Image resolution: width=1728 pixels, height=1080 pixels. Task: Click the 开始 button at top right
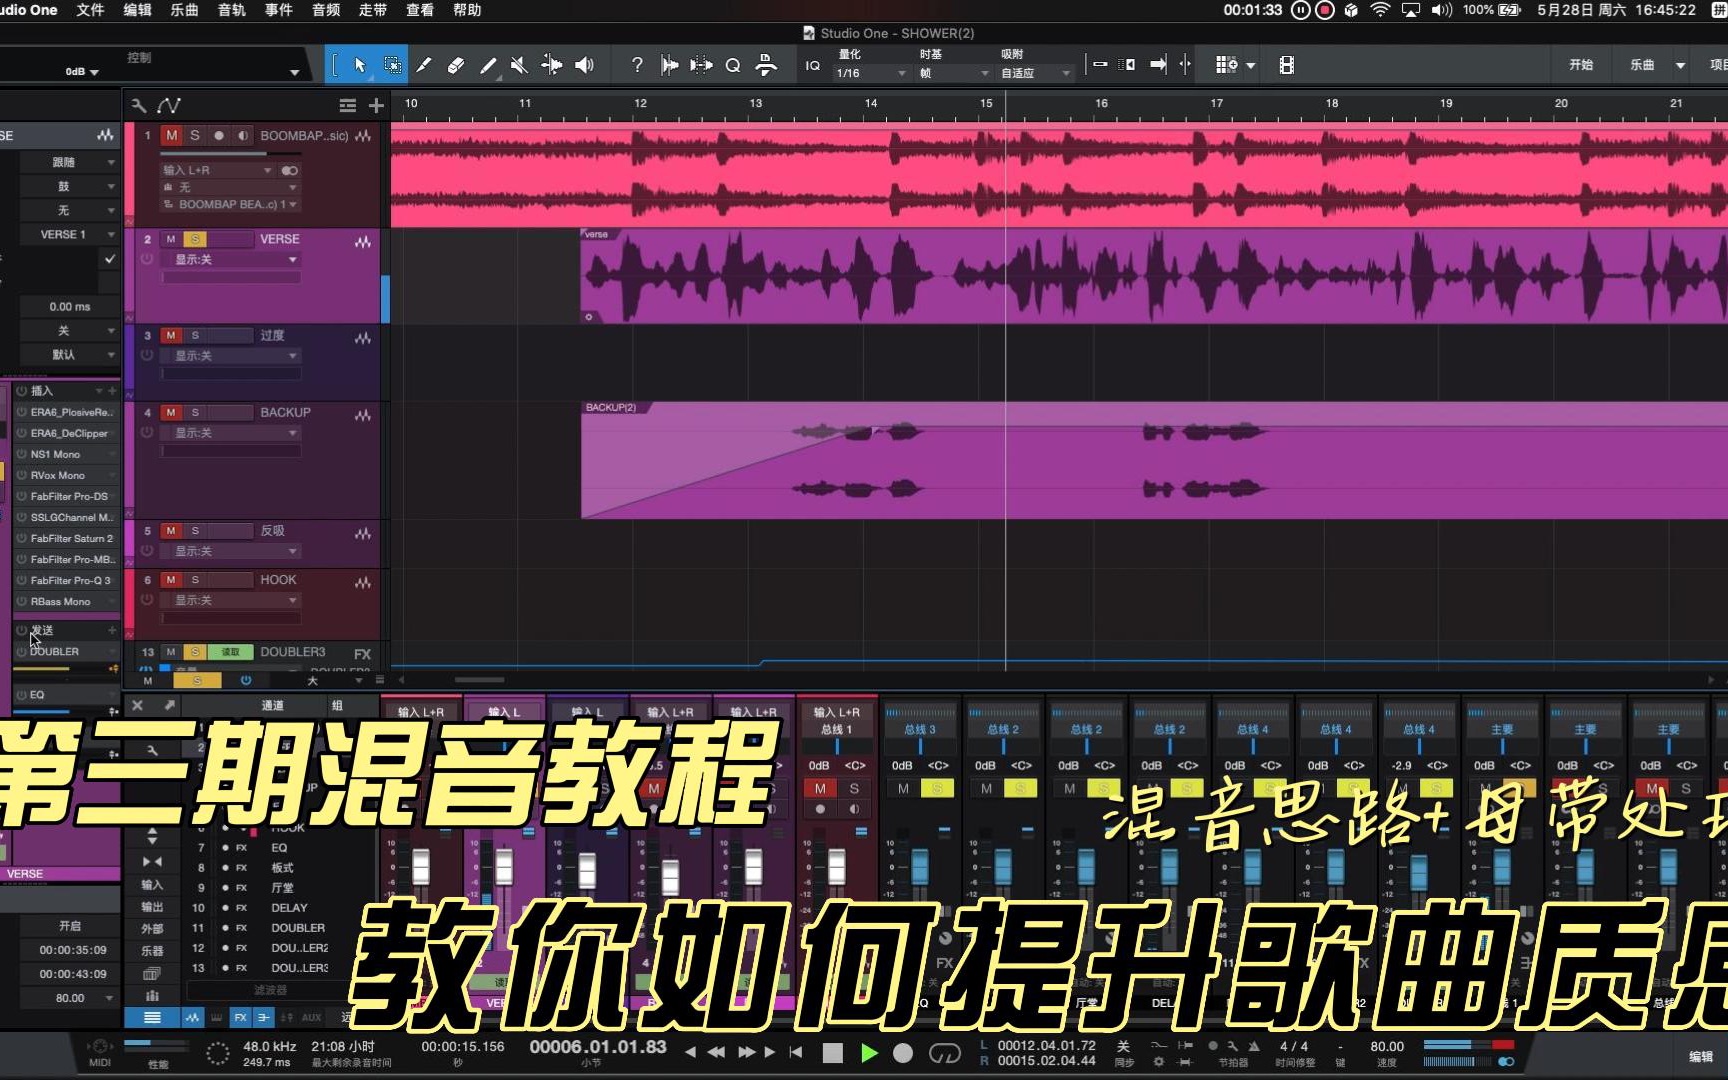(1581, 65)
